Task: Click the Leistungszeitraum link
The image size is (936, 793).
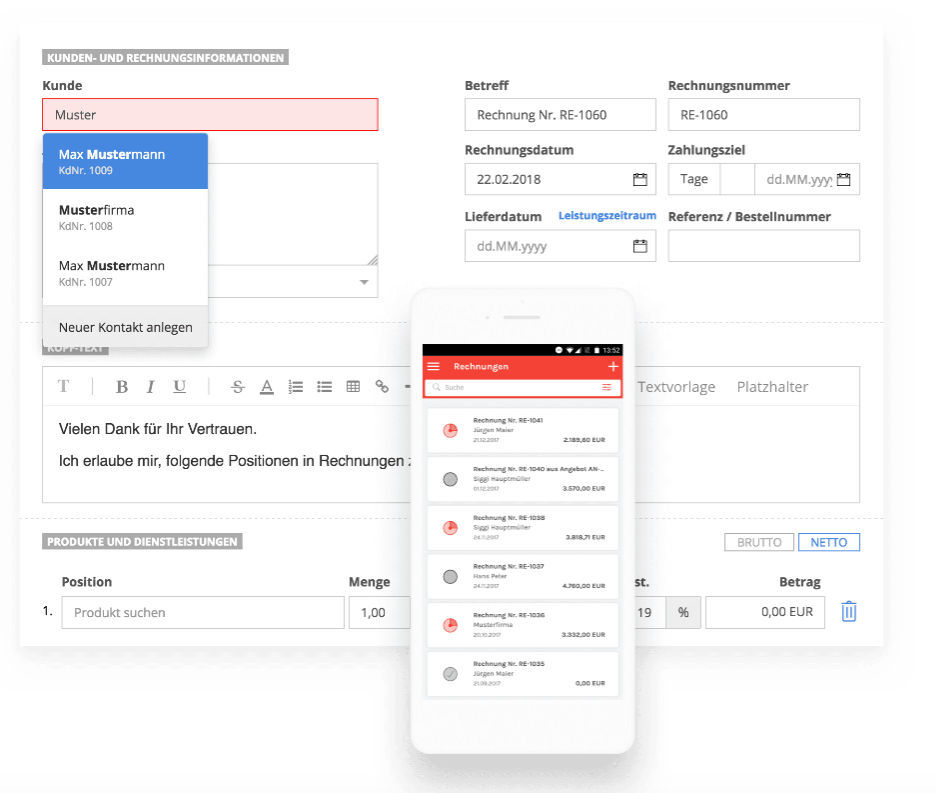Action: tap(607, 216)
